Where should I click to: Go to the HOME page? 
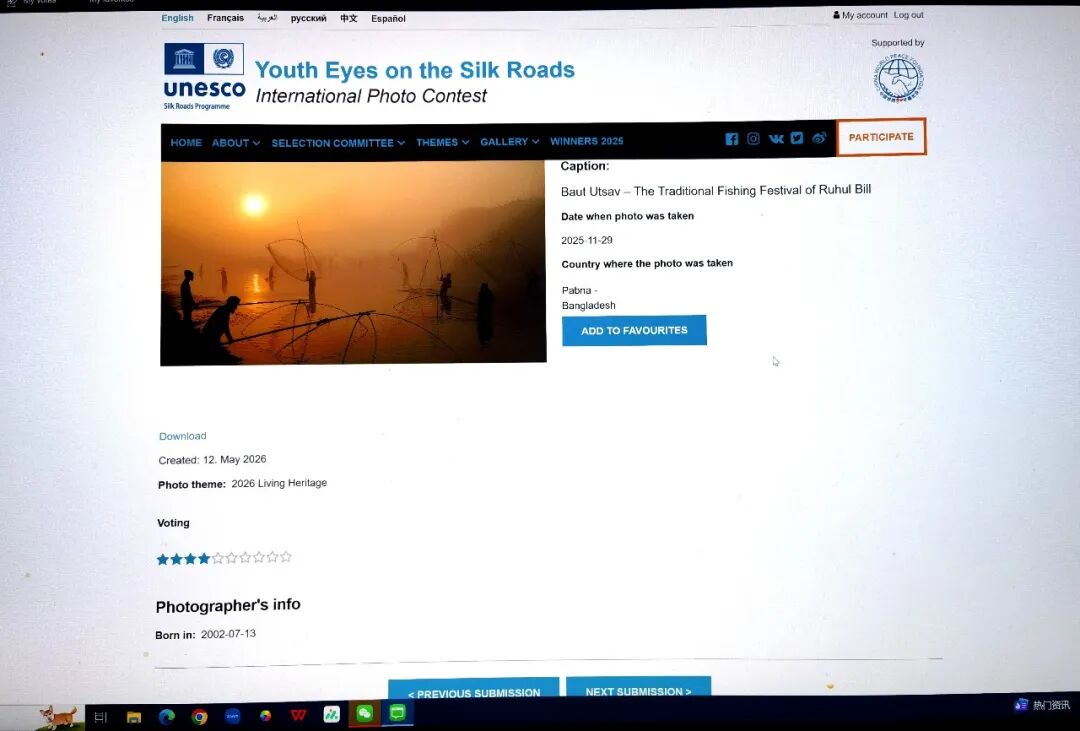pos(186,143)
